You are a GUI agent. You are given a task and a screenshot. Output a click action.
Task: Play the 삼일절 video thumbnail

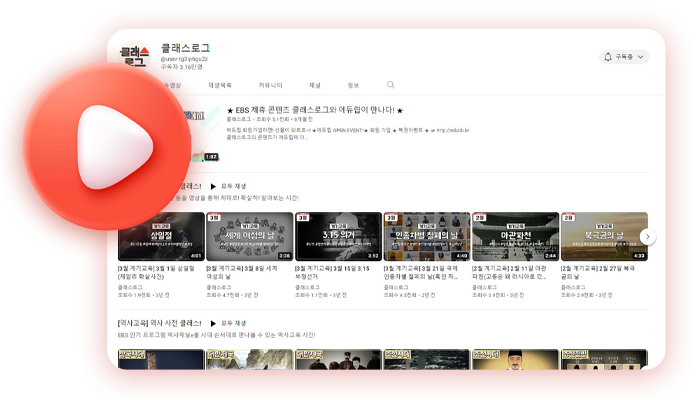(161, 237)
